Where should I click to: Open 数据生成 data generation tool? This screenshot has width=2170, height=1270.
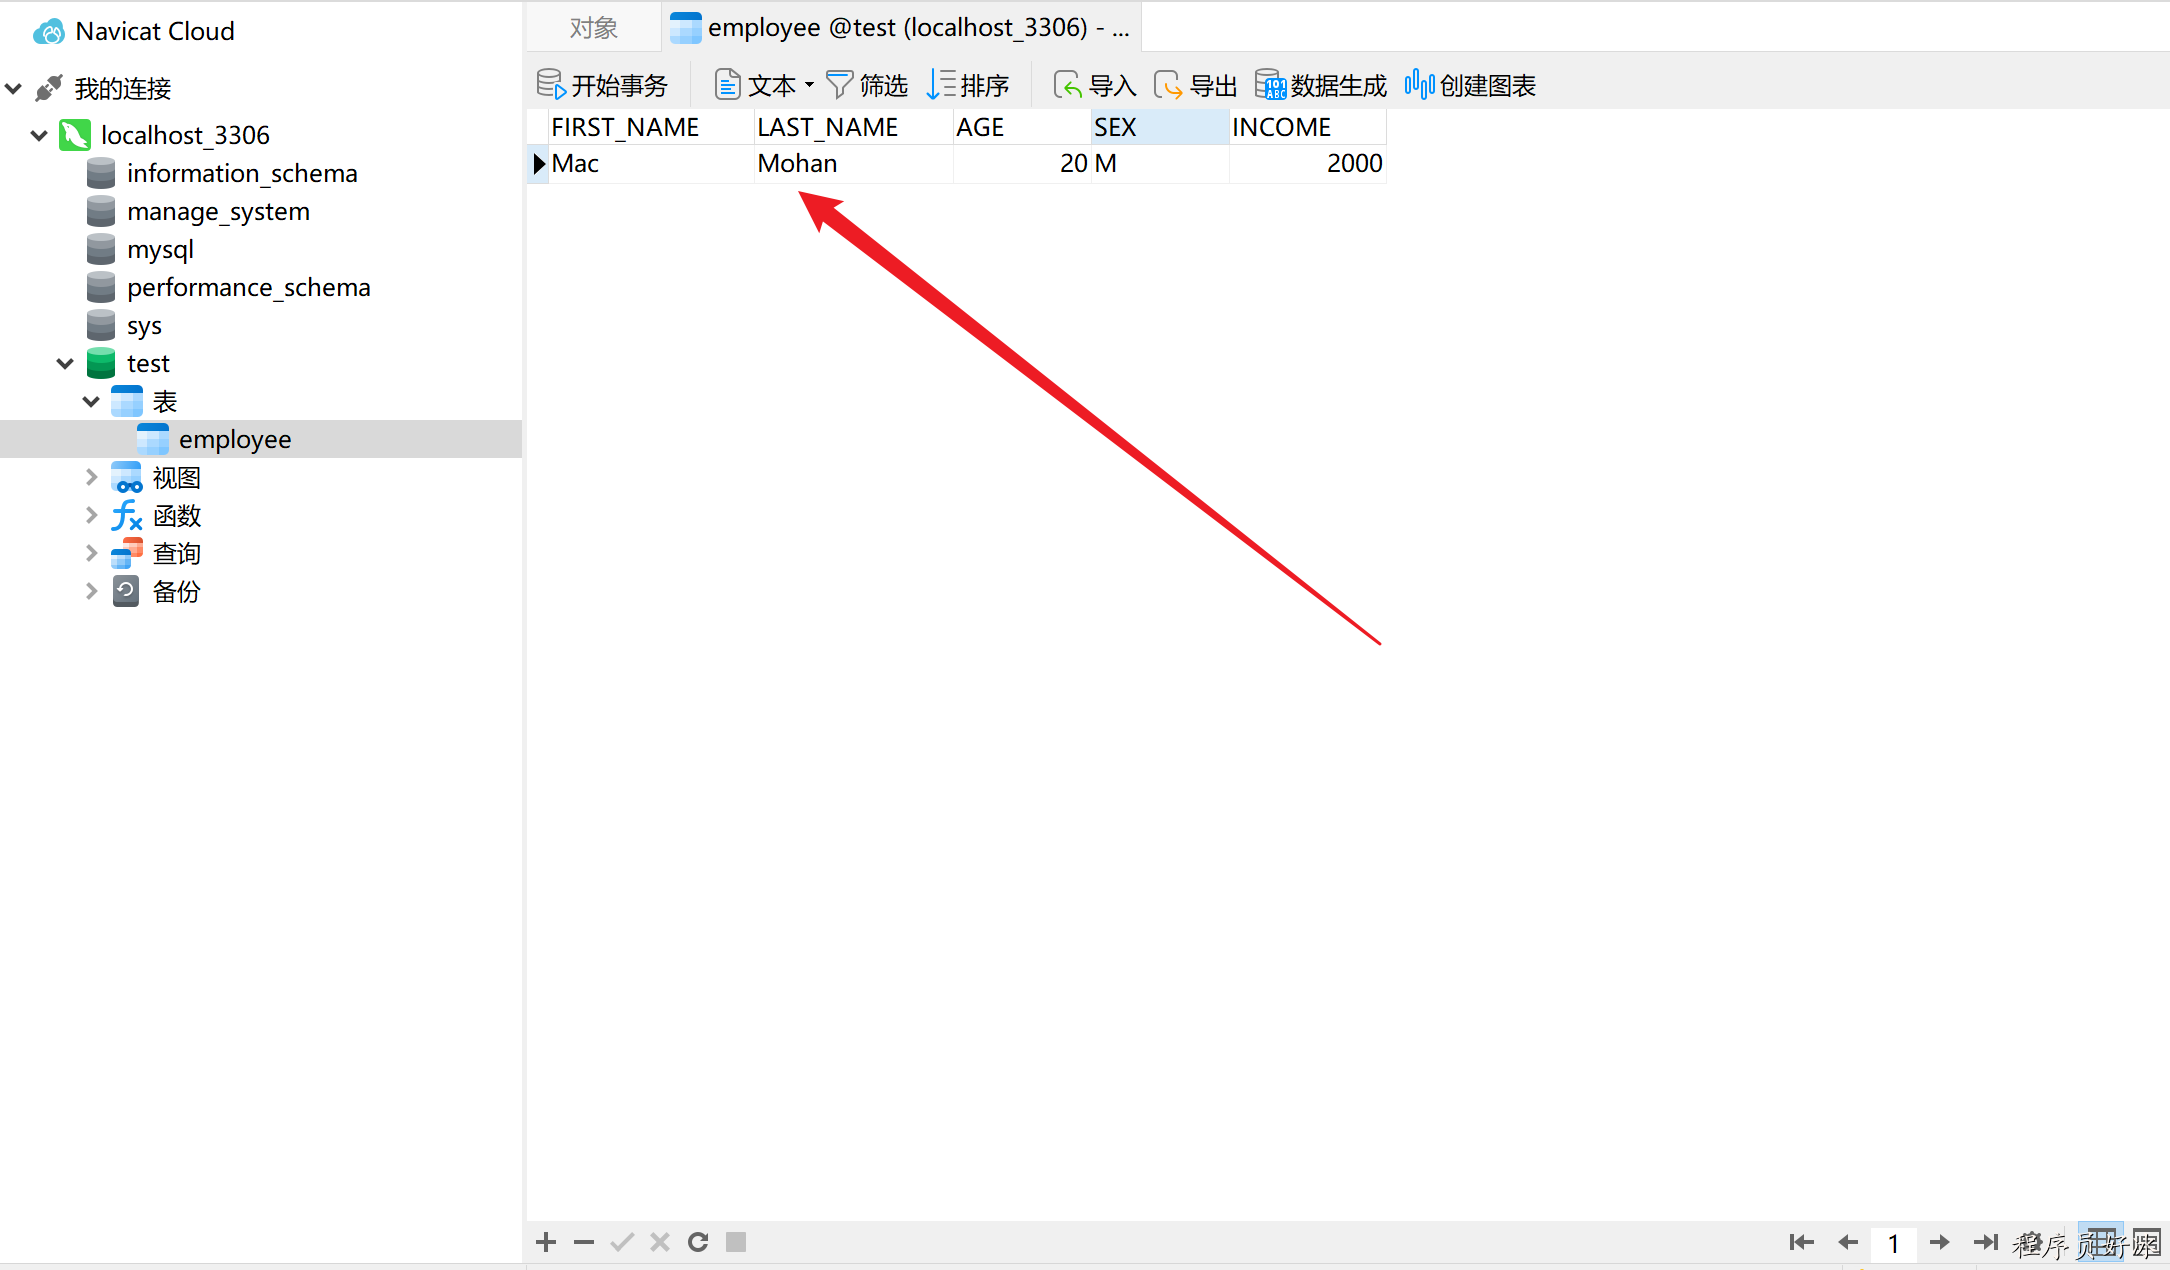point(1320,85)
